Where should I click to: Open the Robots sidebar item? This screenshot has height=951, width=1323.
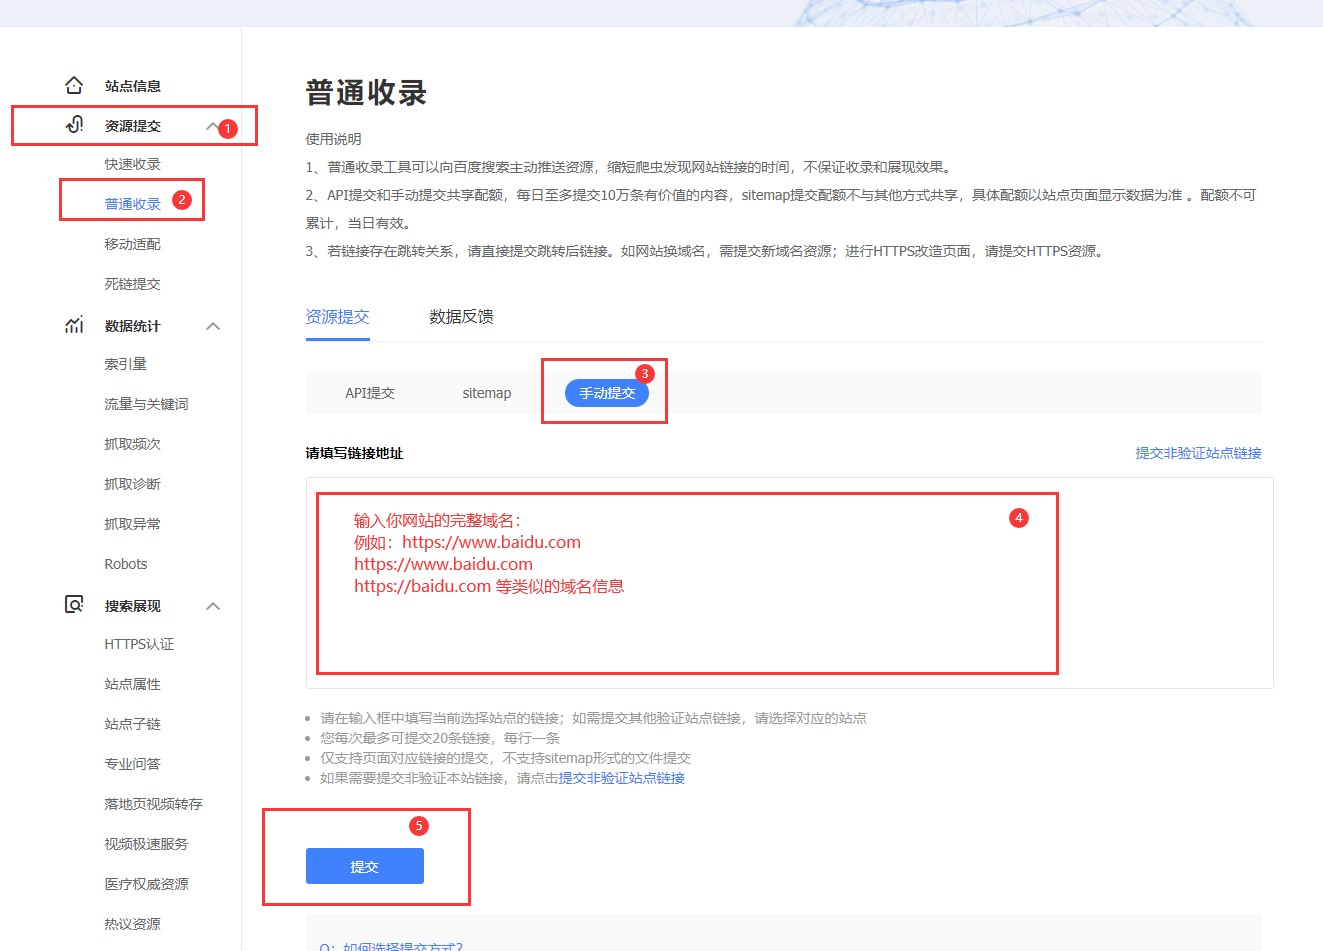(126, 564)
